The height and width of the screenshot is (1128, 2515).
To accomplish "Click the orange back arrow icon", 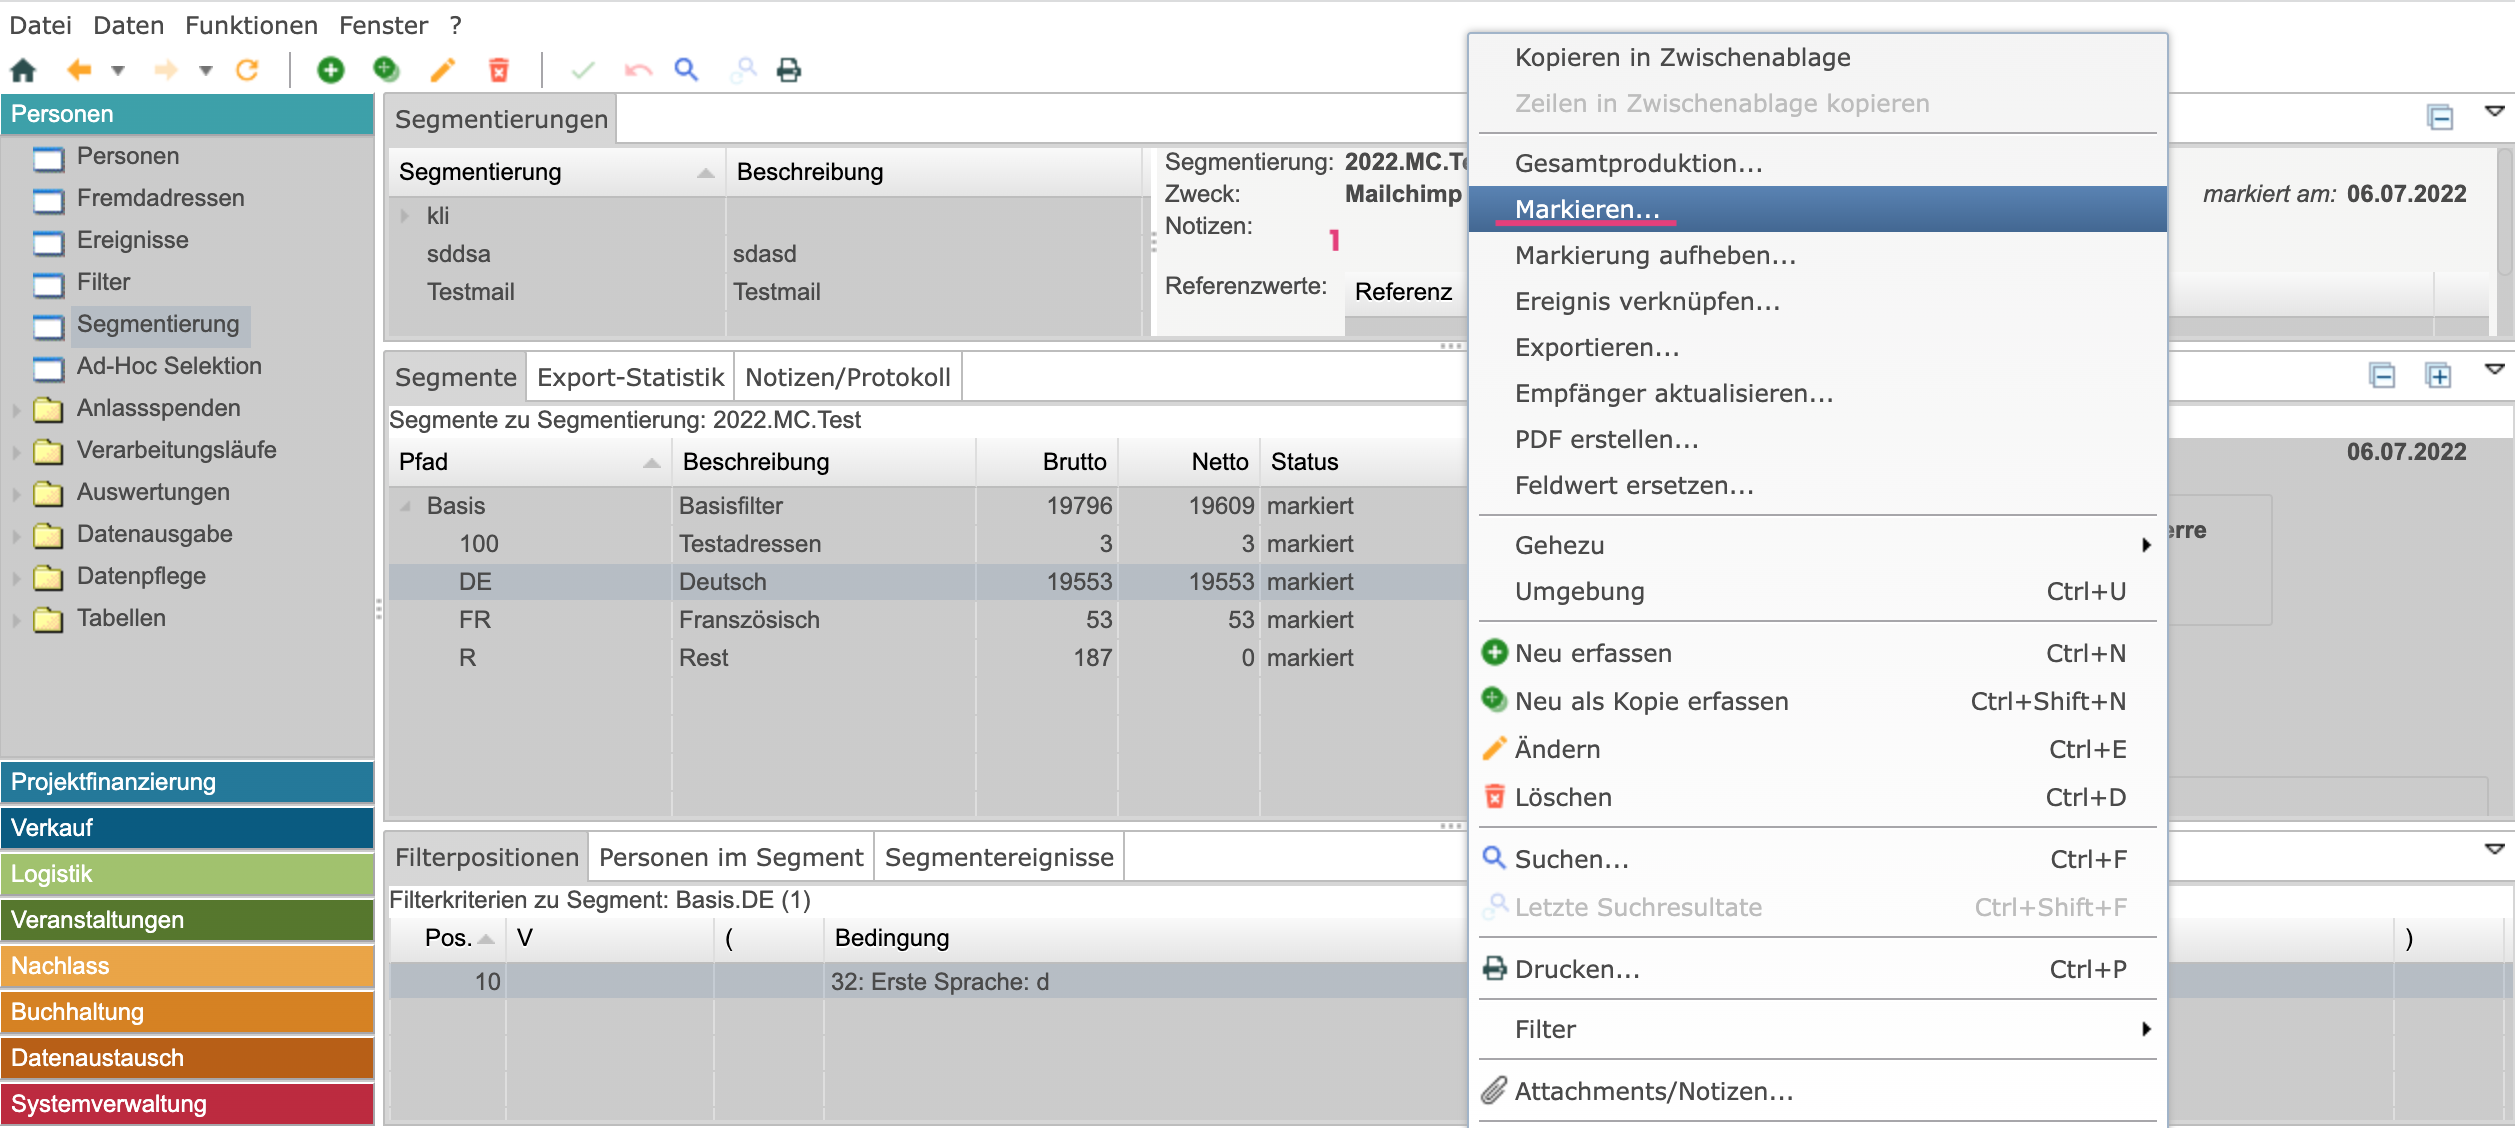I will [x=79, y=70].
